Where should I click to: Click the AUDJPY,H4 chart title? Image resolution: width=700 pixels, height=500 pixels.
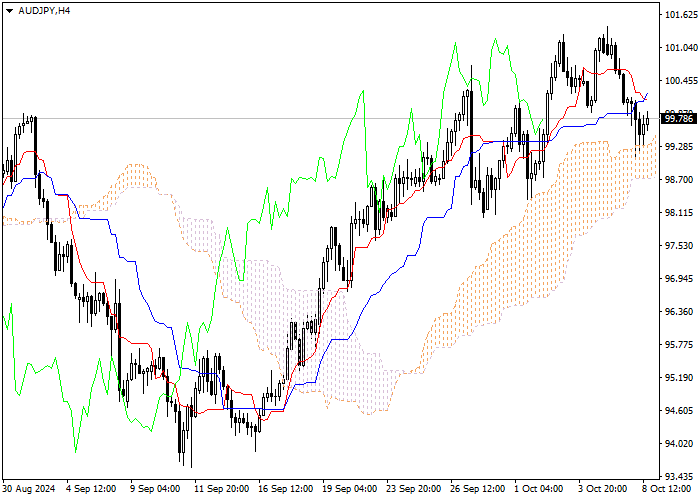click(x=44, y=11)
